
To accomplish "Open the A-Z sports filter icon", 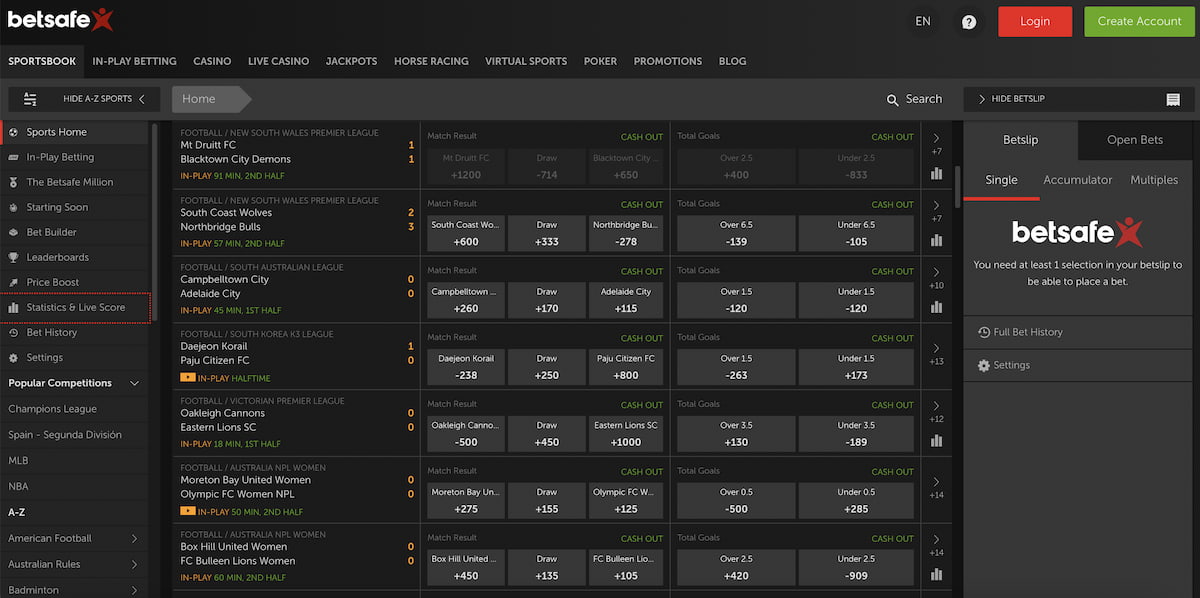I will [x=30, y=99].
